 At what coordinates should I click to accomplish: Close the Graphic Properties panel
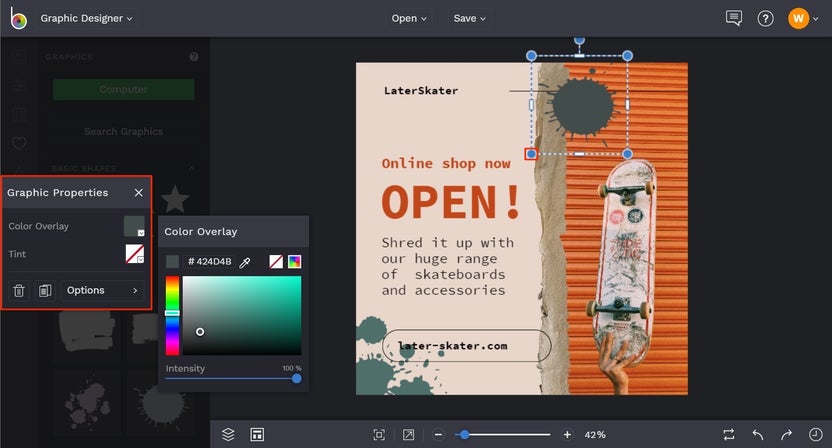coord(138,193)
